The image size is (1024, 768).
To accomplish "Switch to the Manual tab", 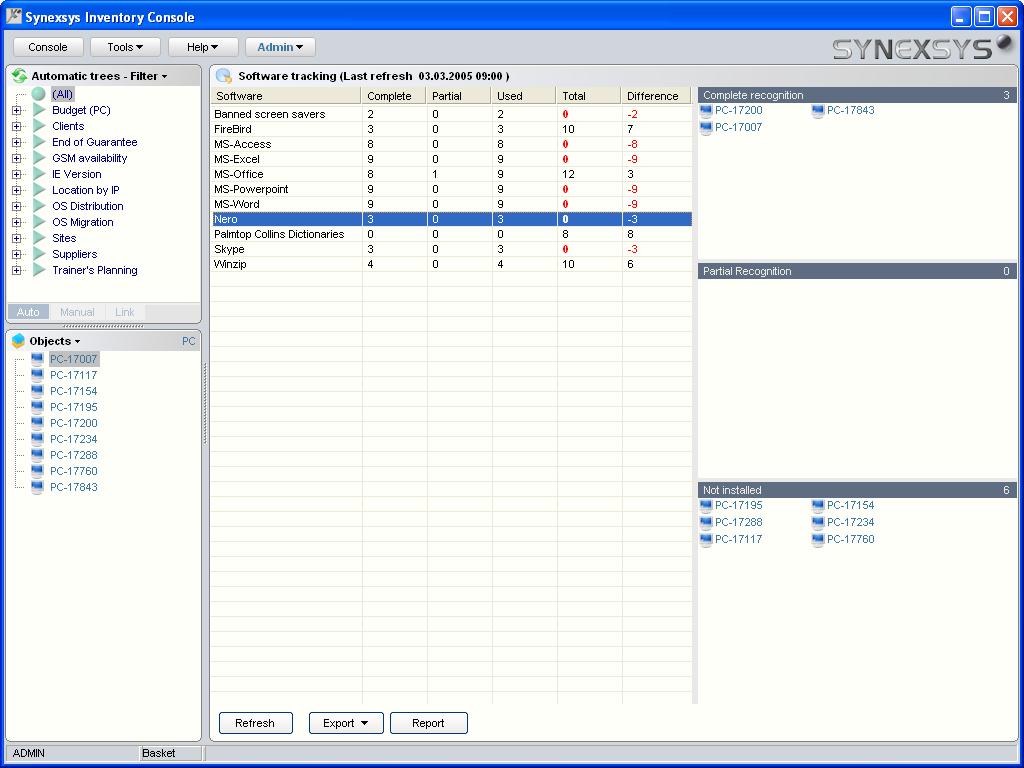I will pos(77,312).
